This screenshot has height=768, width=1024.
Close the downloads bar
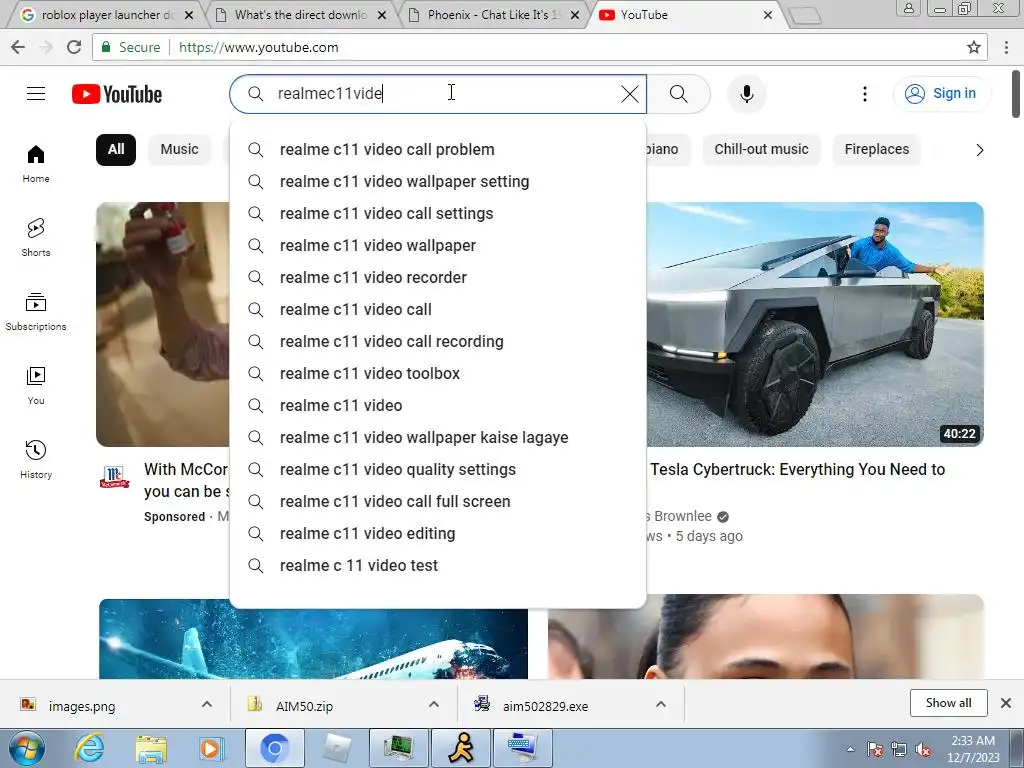(1006, 703)
